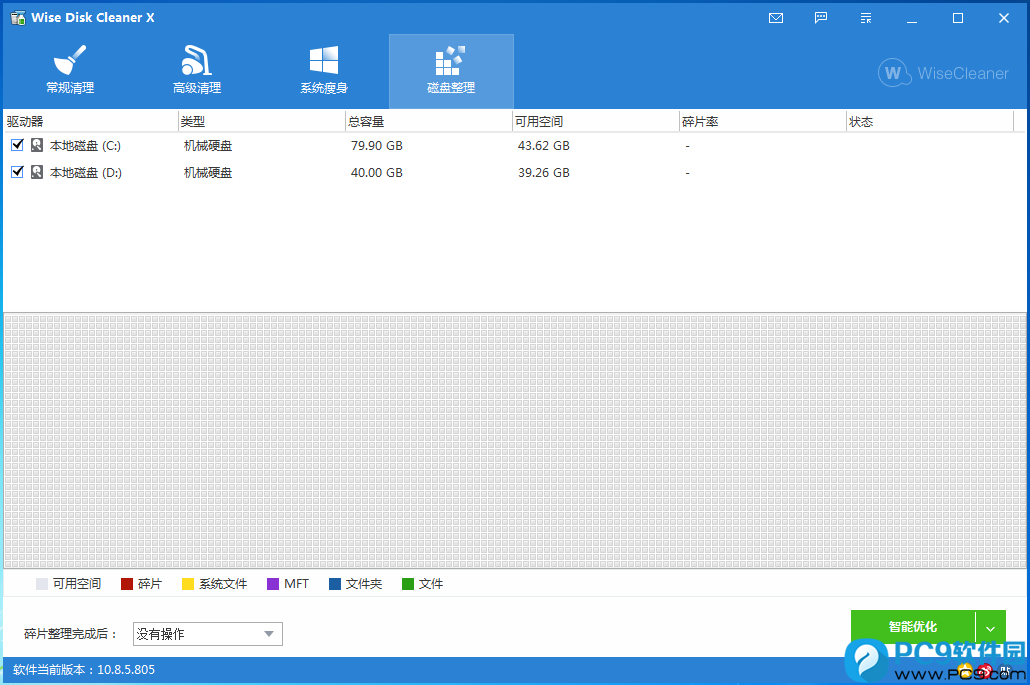Click the red 碎片 legend swatch
1030x685 pixels.
point(127,584)
